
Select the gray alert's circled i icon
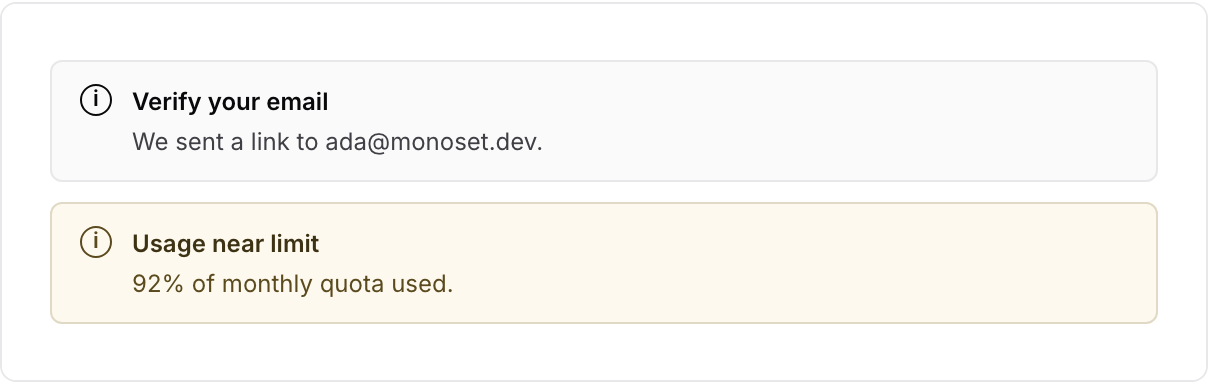click(95, 101)
